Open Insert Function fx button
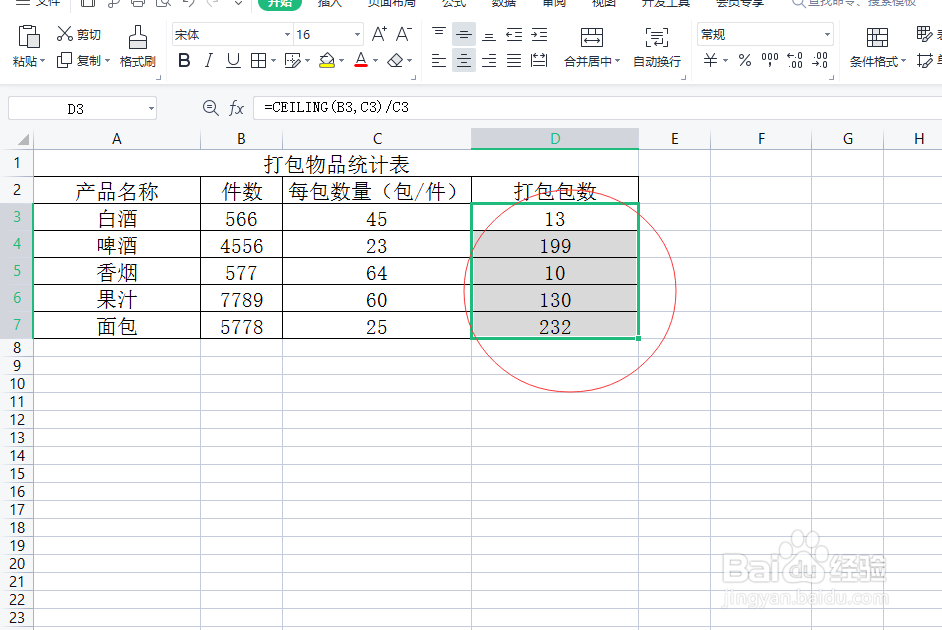 pos(236,108)
